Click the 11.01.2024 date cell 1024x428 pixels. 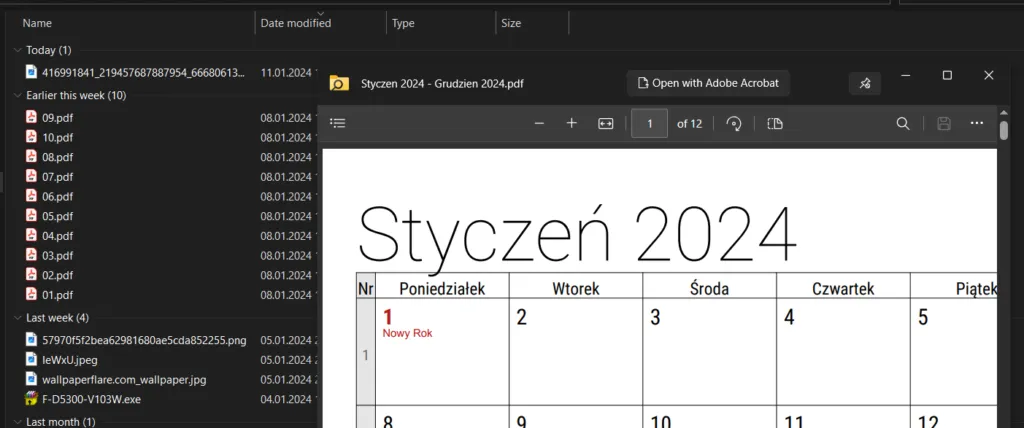tap(286, 72)
